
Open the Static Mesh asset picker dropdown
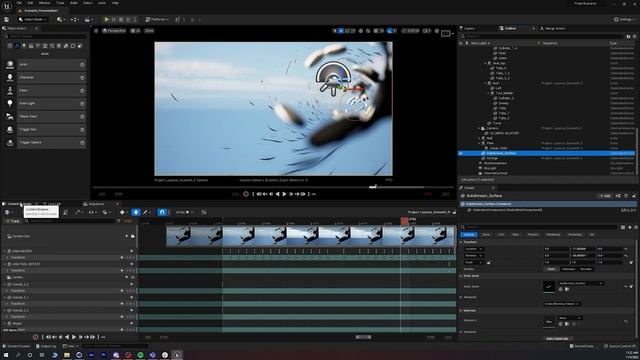580,283
